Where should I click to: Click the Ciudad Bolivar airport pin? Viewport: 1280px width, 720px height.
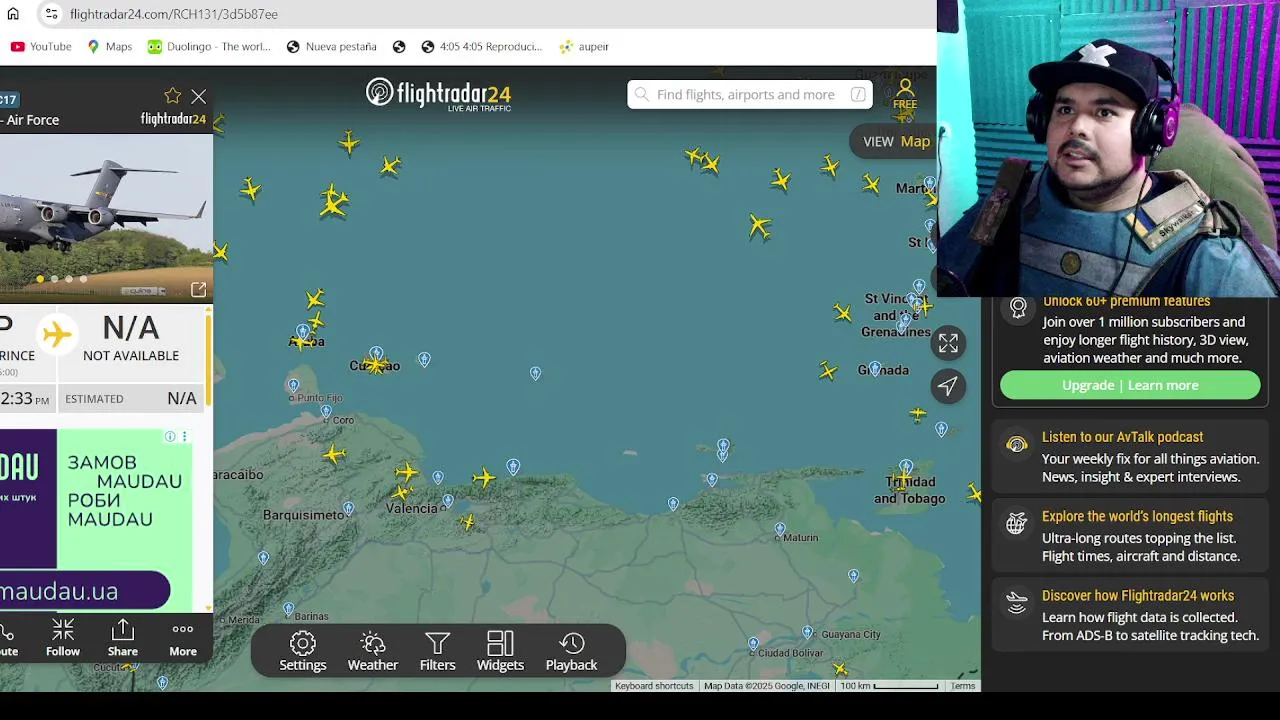753,645
